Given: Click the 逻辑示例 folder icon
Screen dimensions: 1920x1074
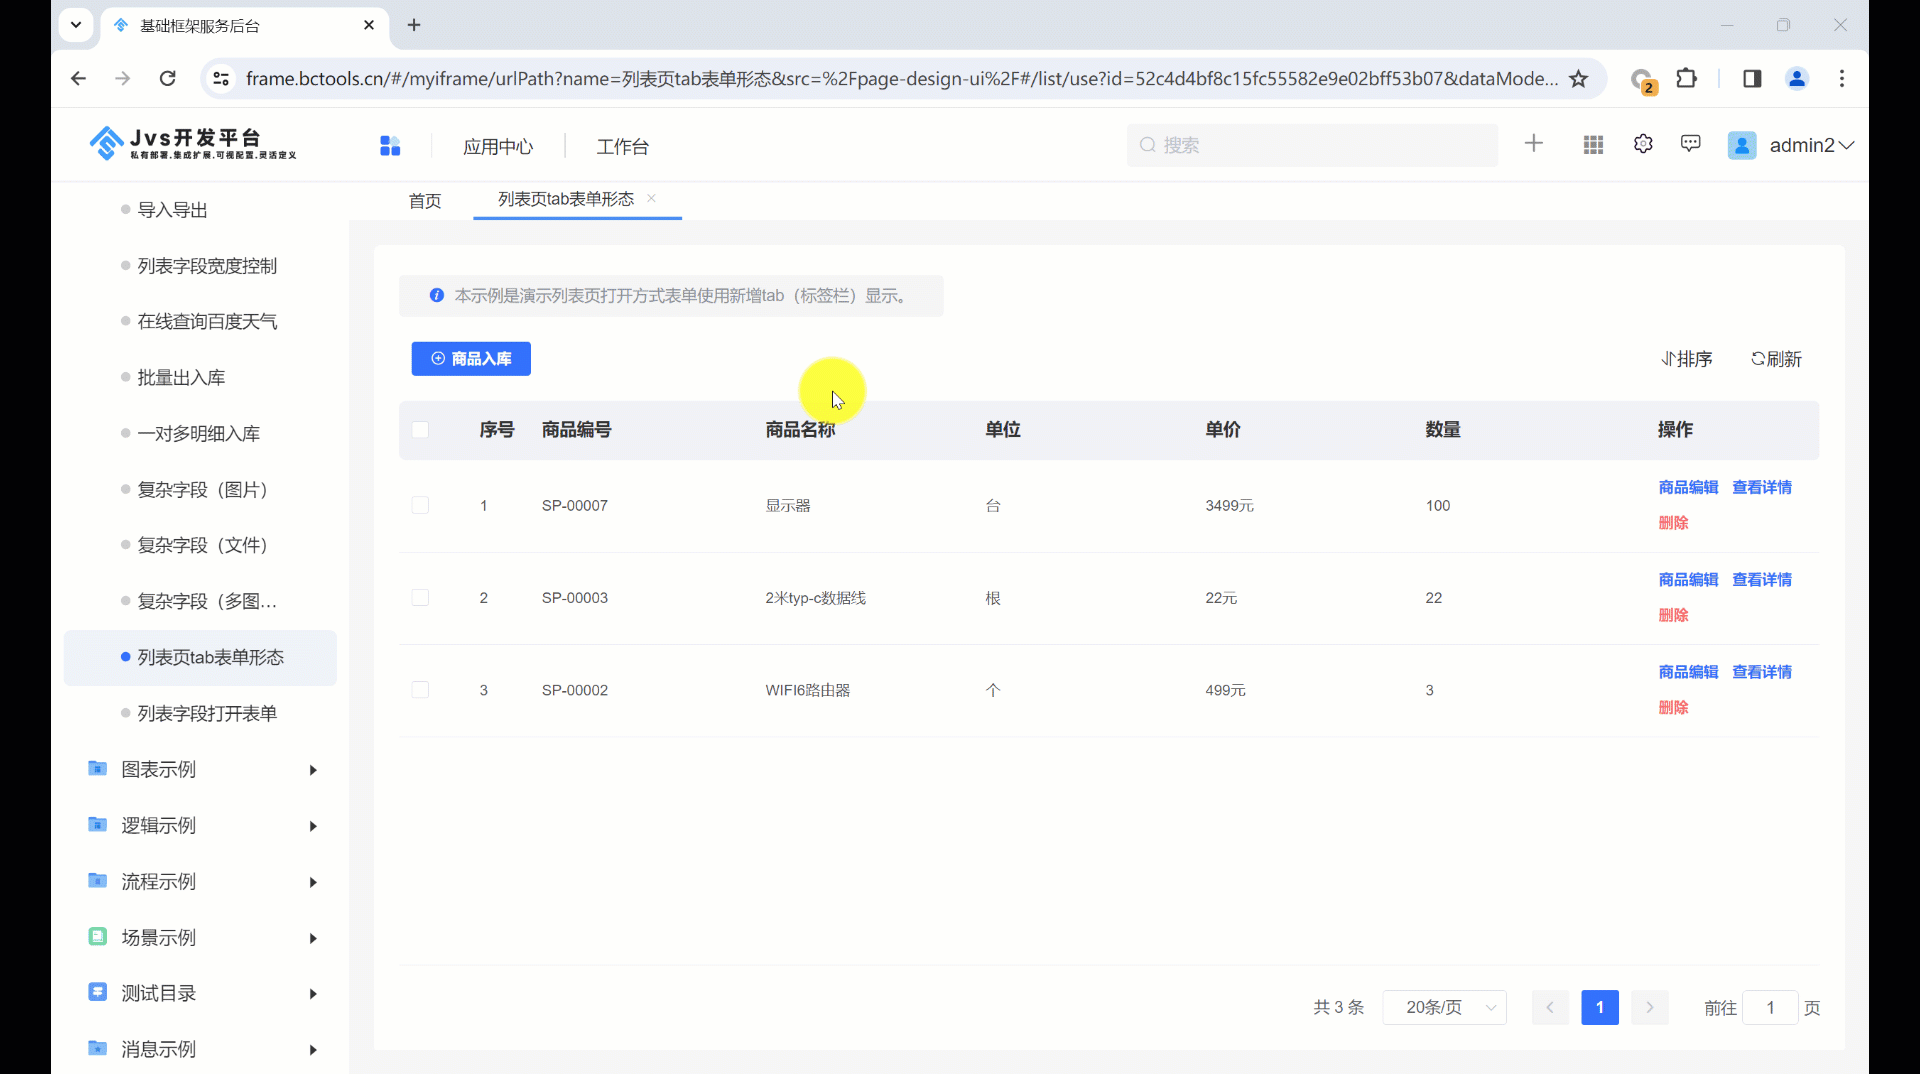Looking at the screenshot, I should pyautogui.click(x=97, y=824).
